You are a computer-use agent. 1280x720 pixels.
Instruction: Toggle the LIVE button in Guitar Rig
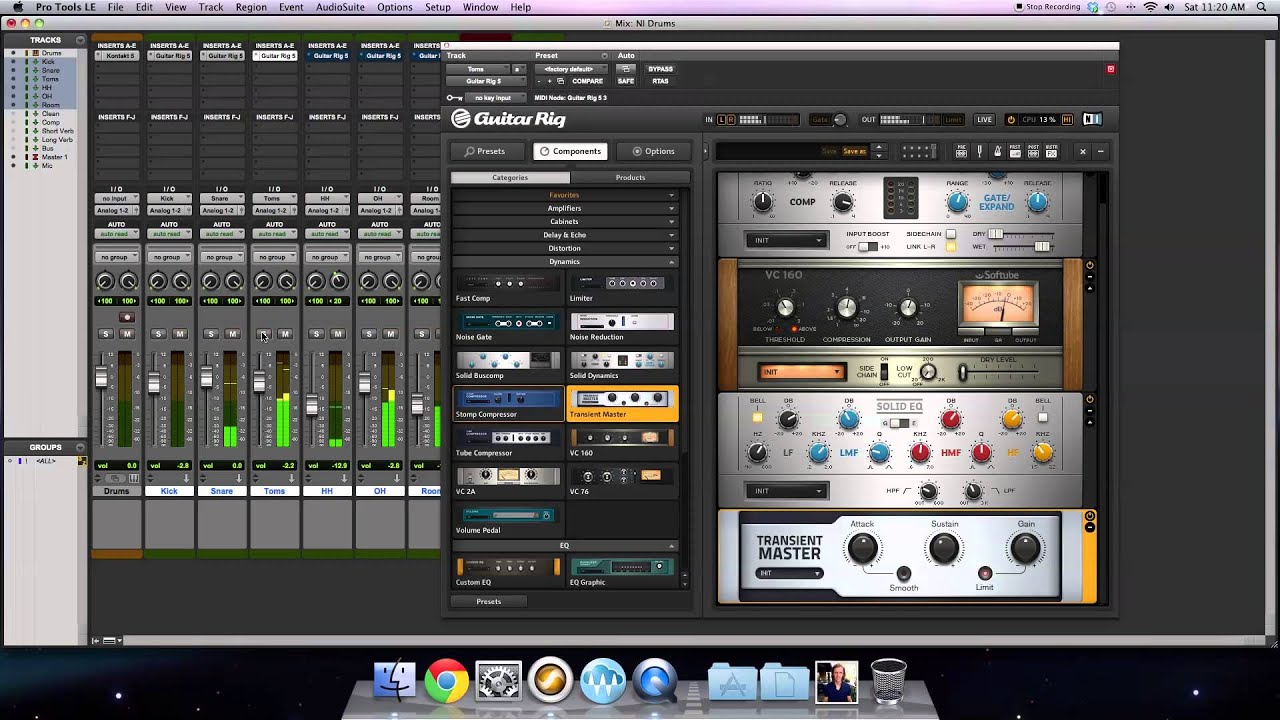(x=985, y=120)
